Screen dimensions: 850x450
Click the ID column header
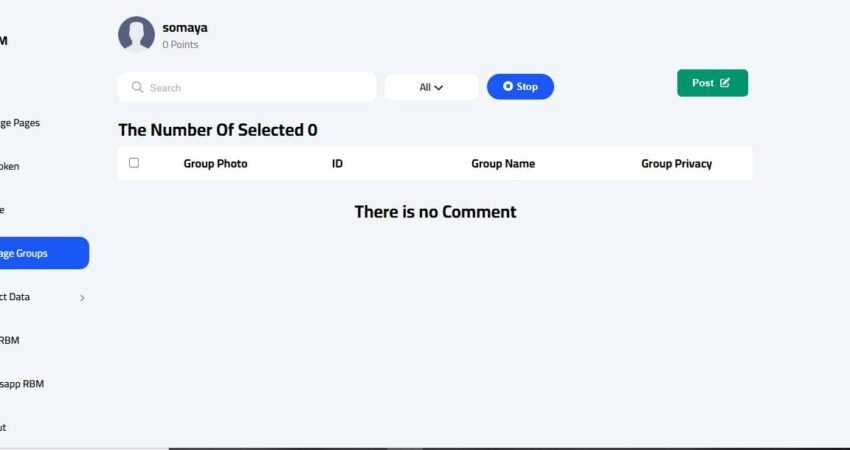tap(337, 164)
